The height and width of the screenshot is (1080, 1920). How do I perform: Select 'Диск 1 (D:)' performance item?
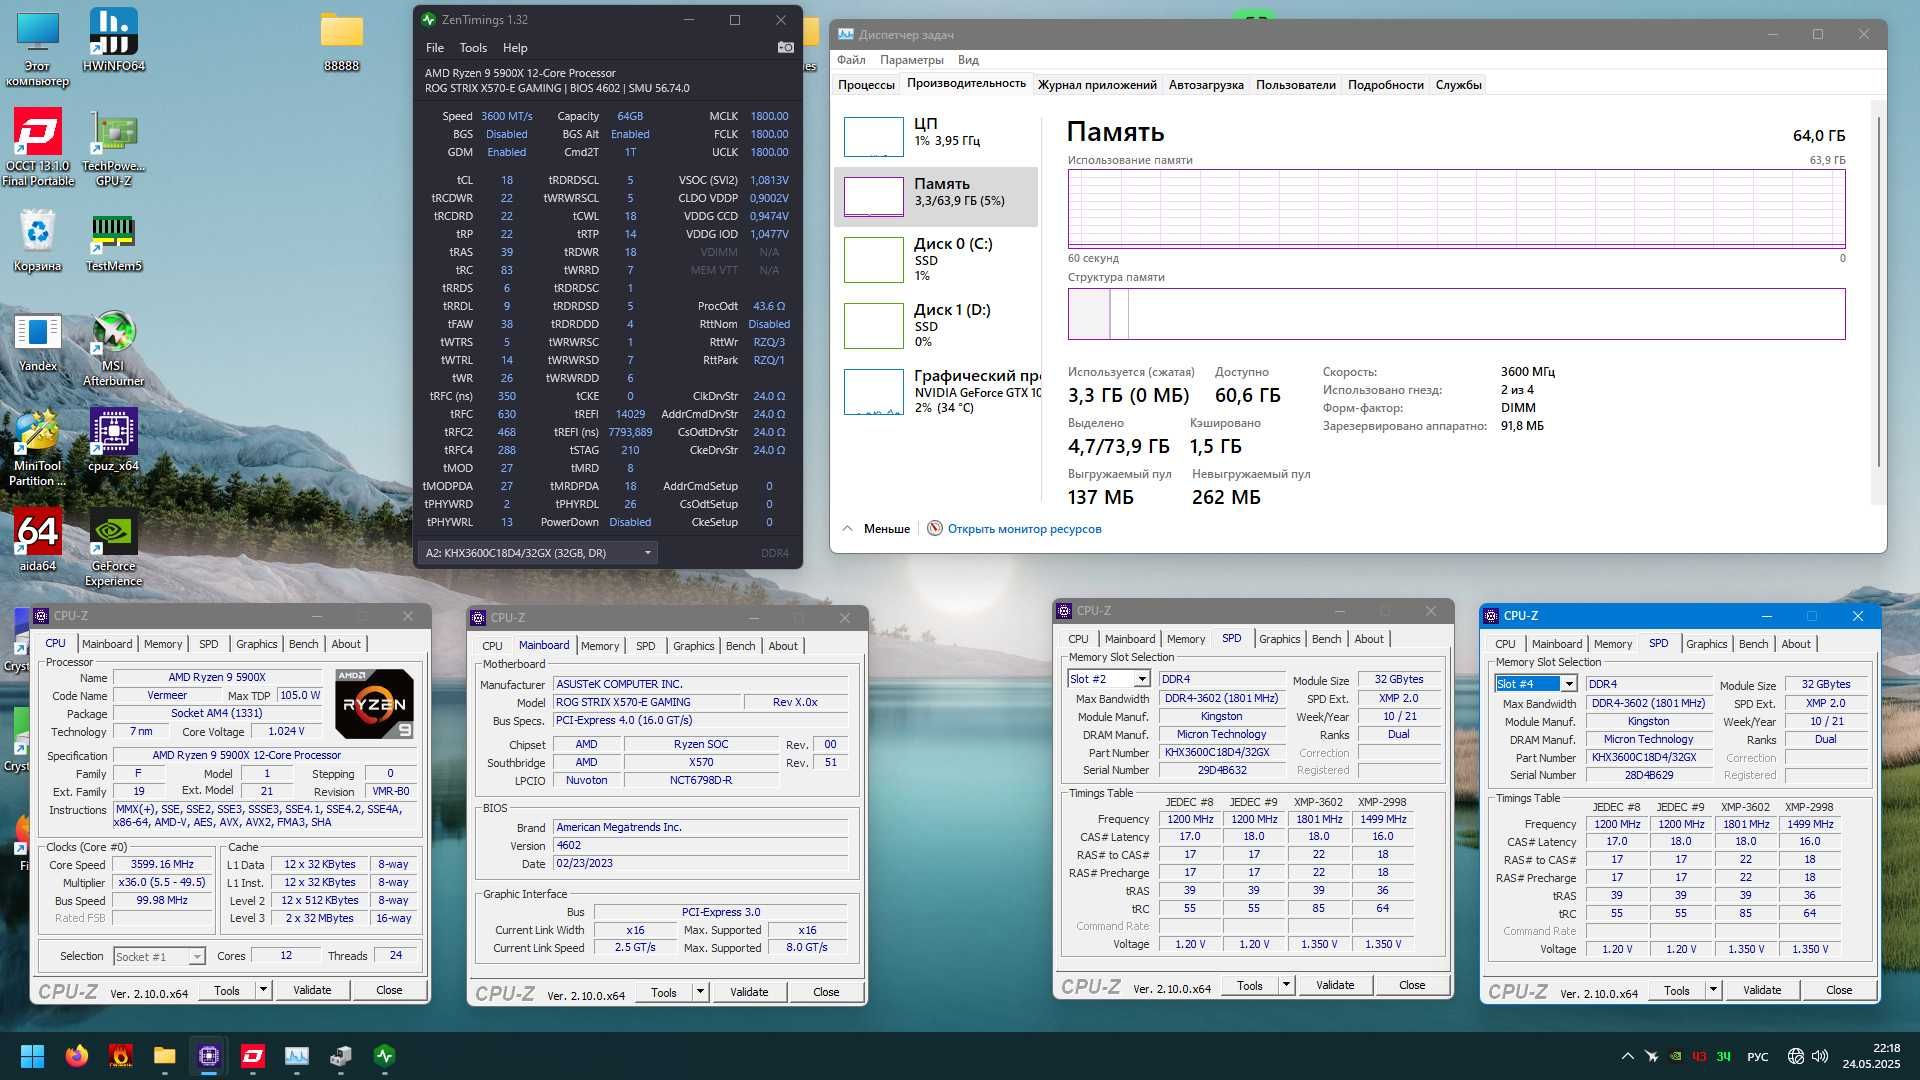point(936,325)
